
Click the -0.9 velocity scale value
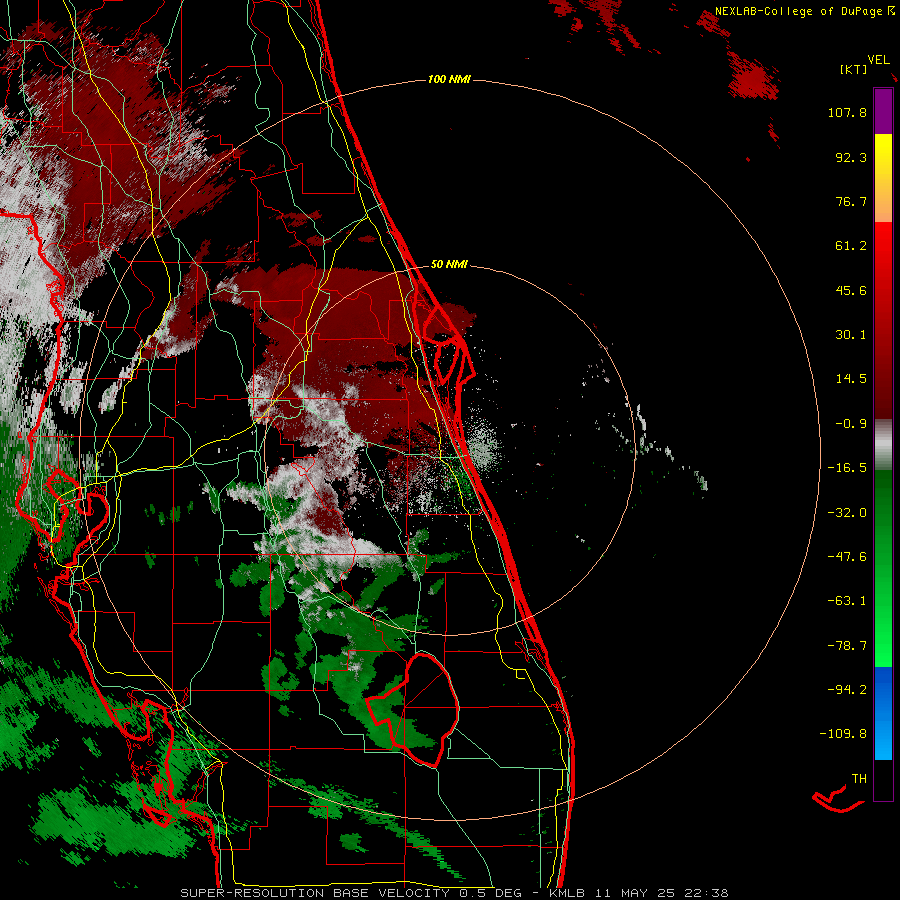pyautogui.click(x=851, y=424)
